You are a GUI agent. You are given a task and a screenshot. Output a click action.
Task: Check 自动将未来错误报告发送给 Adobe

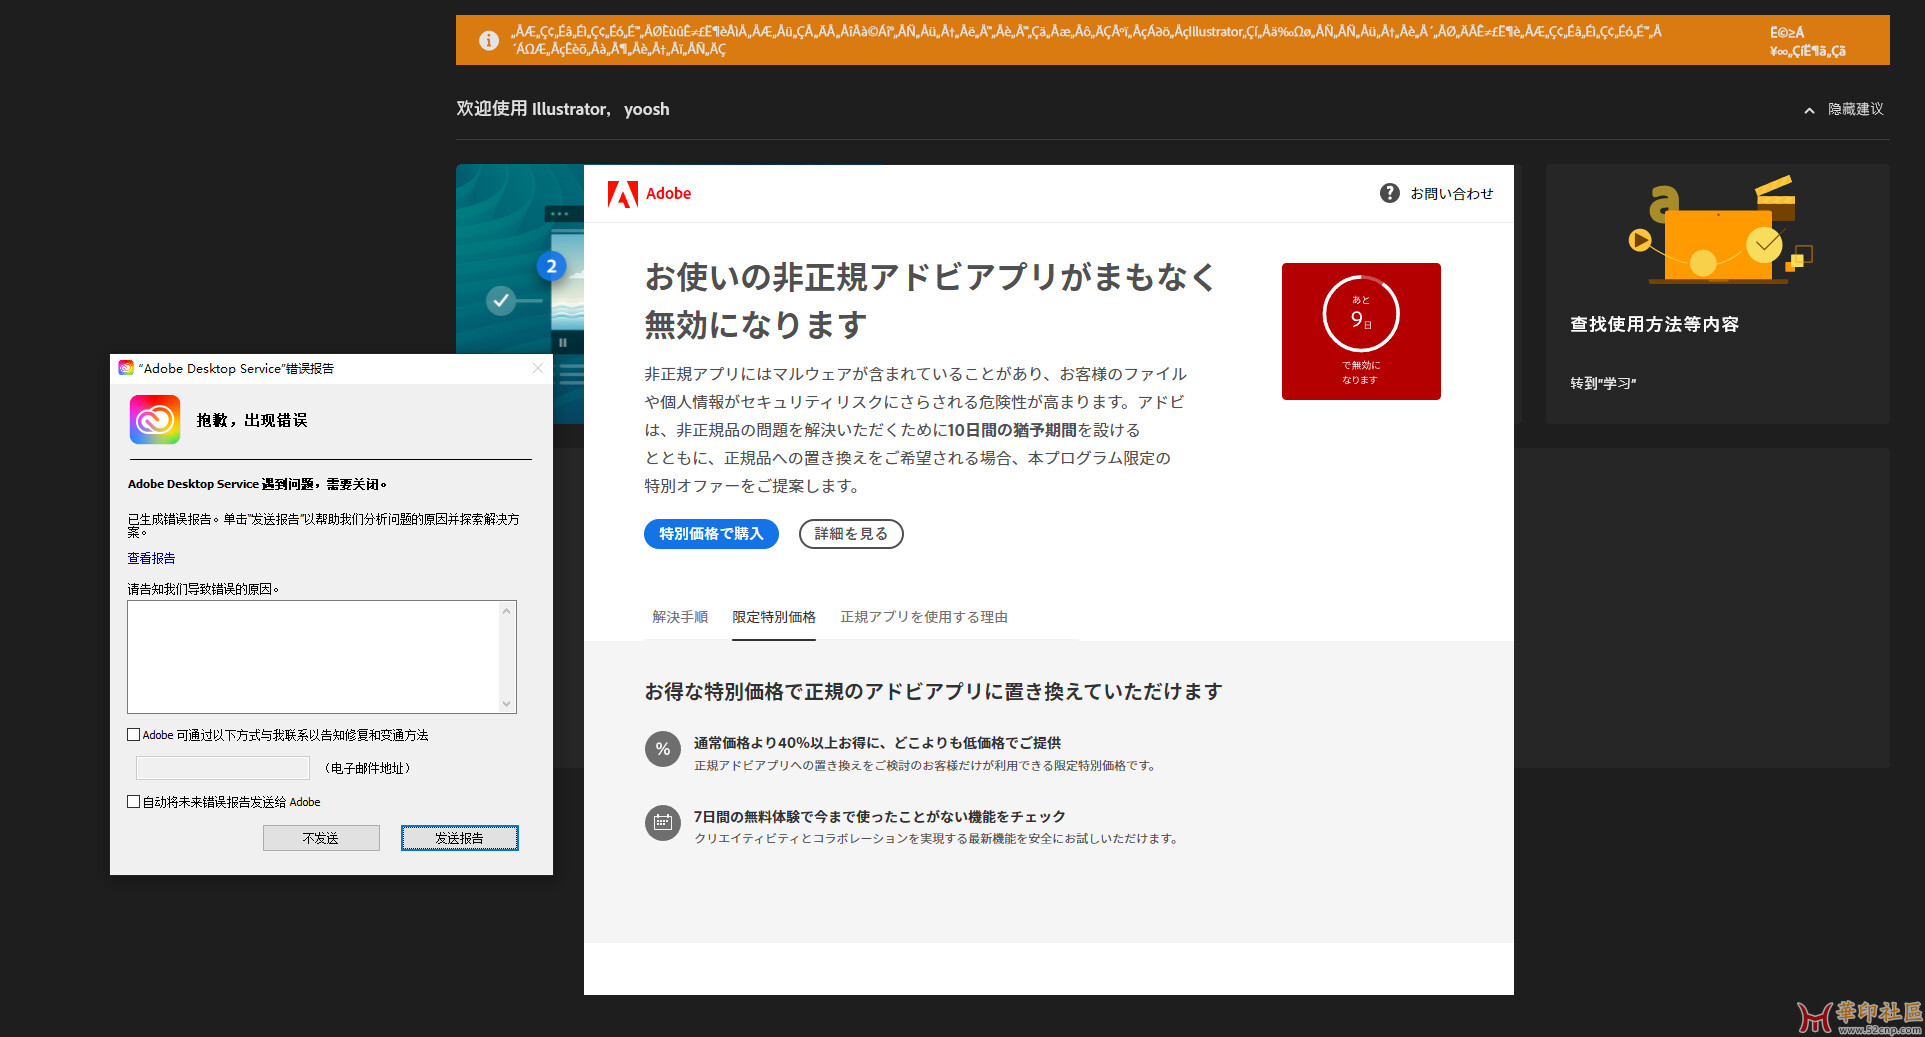[x=133, y=802]
